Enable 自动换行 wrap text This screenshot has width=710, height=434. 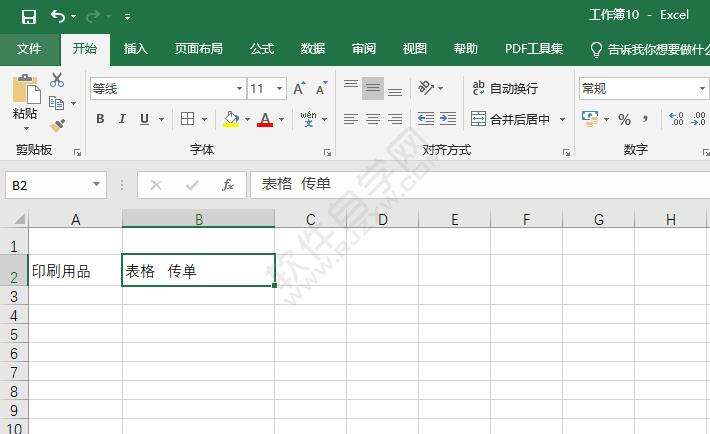[x=505, y=88]
